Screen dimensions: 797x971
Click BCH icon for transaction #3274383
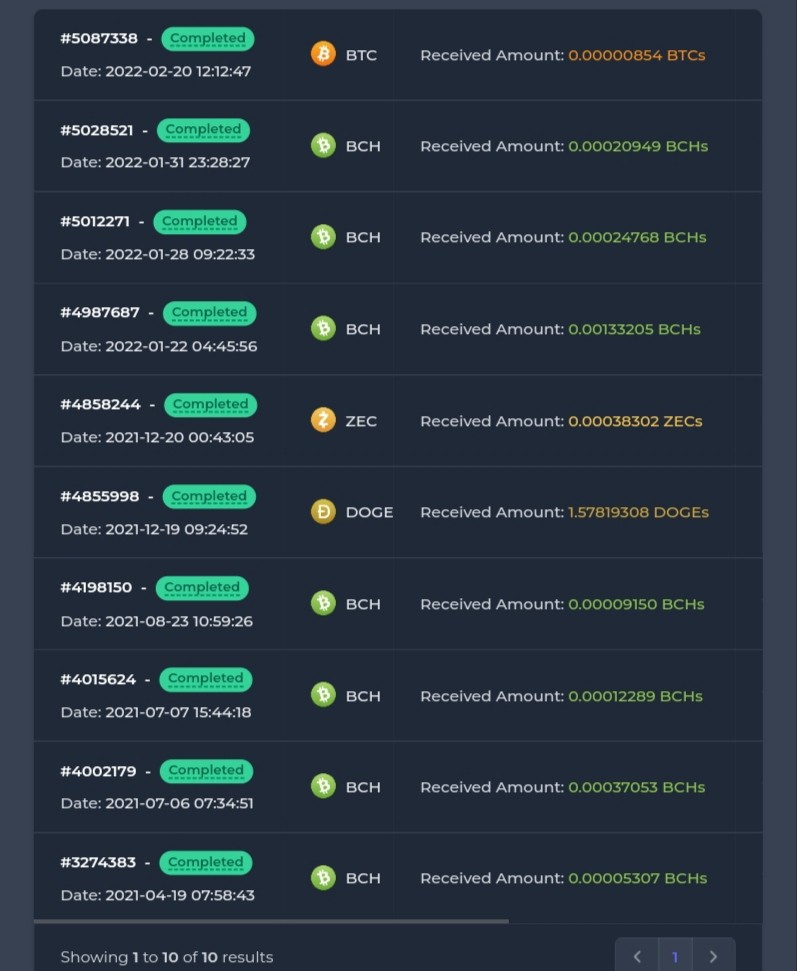pos(323,877)
